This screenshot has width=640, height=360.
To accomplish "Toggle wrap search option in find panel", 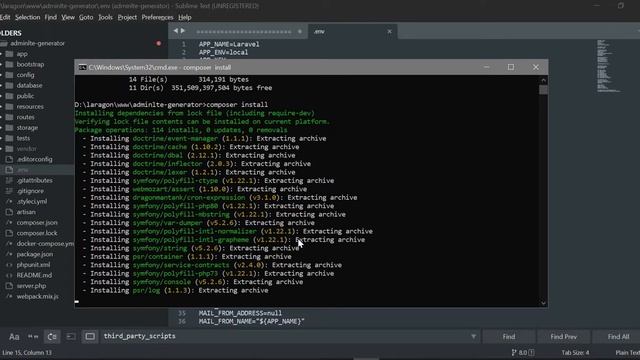I will 52,337.
